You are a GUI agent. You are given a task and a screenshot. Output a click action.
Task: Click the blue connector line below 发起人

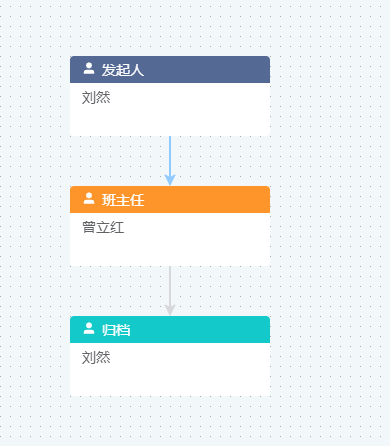[170, 155]
